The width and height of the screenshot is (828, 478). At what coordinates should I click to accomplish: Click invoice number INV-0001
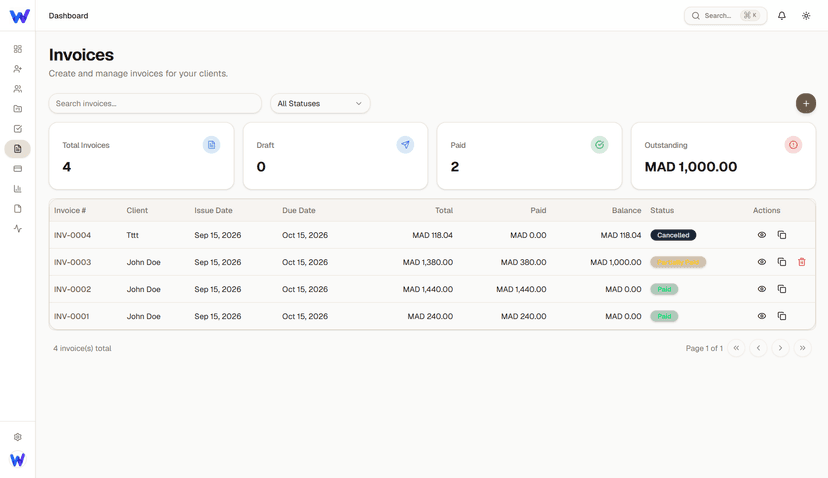coord(72,316)
